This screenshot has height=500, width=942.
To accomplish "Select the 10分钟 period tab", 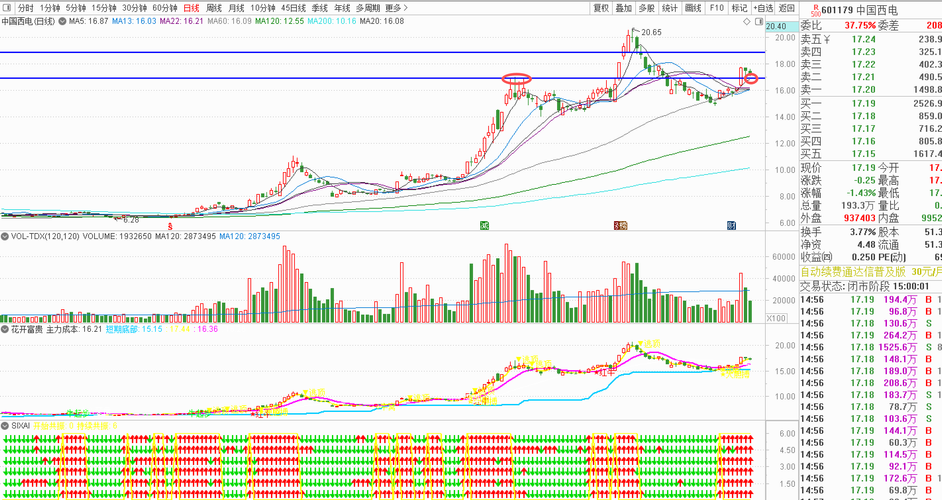I will pos(263,8).
